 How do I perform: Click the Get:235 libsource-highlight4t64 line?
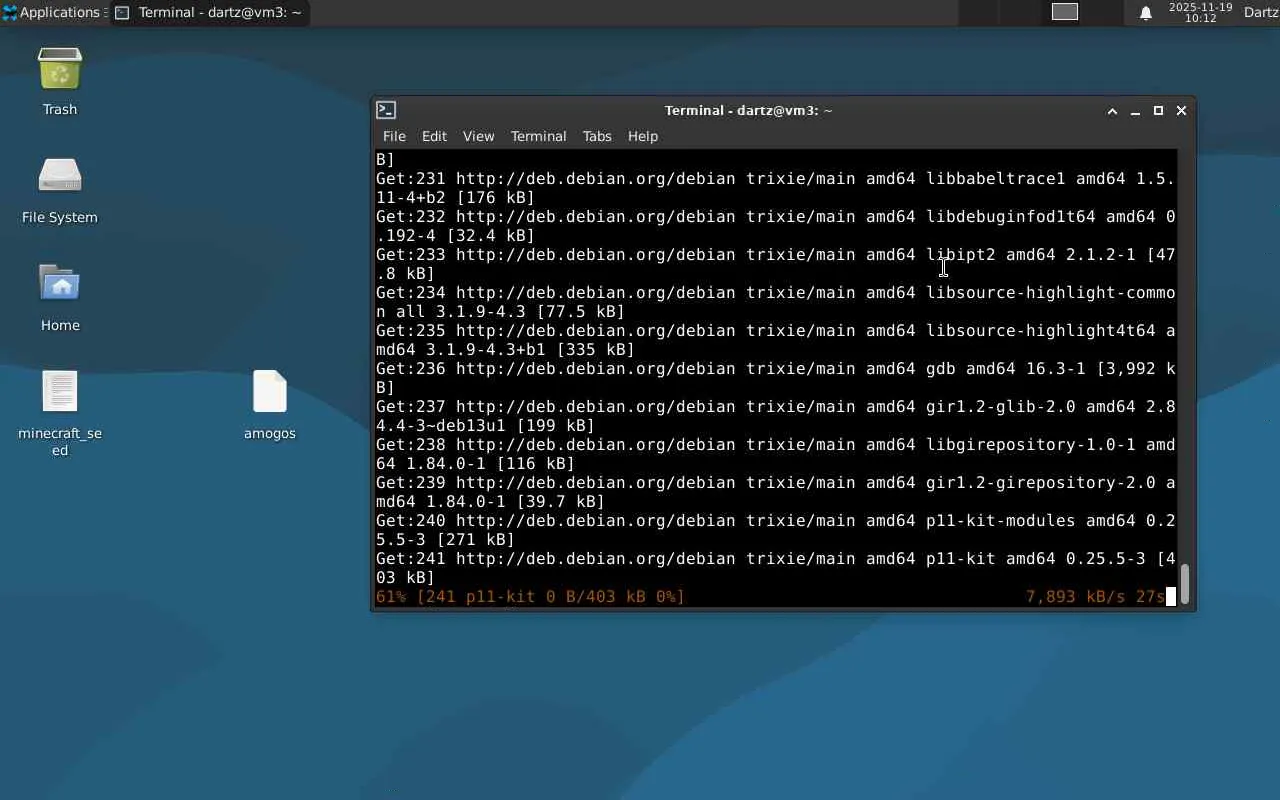tap(775, 340)
